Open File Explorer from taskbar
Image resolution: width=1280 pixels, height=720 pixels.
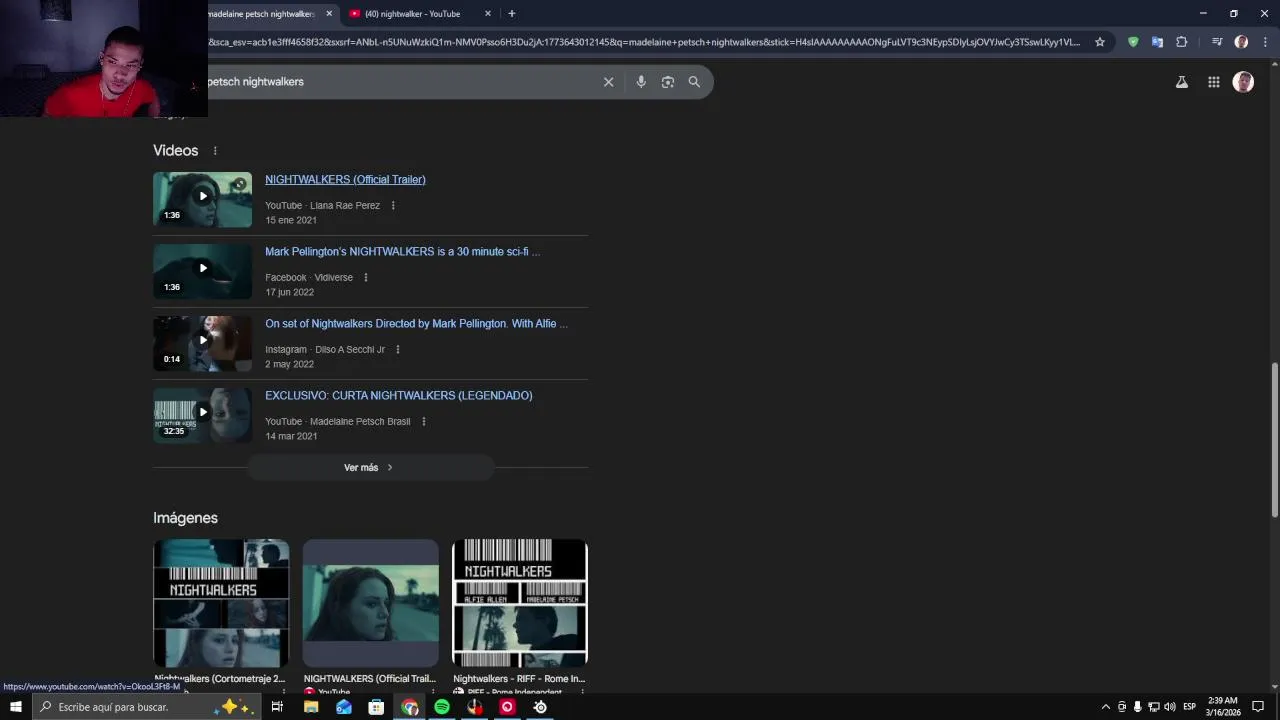pyautogui.click(x=311, y=707)
